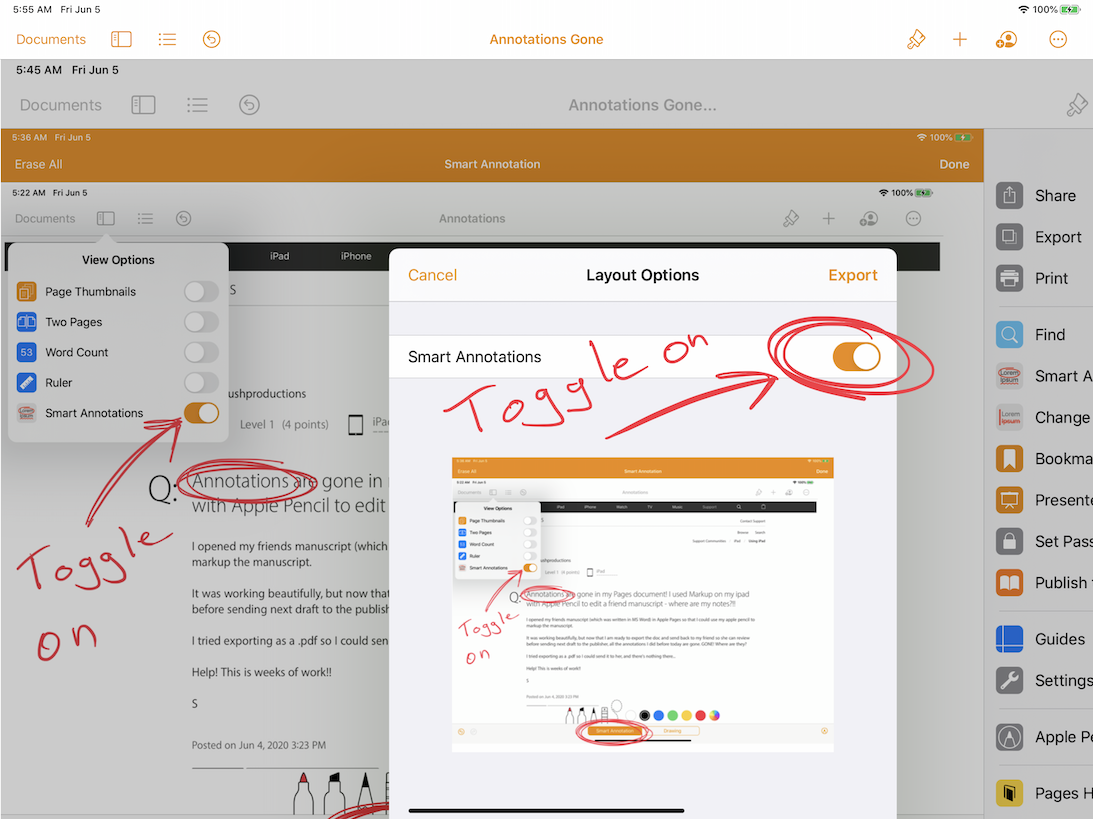
Task: Tap the Undo icon in top orange toolbar
Action: click(x=211, y=39)
